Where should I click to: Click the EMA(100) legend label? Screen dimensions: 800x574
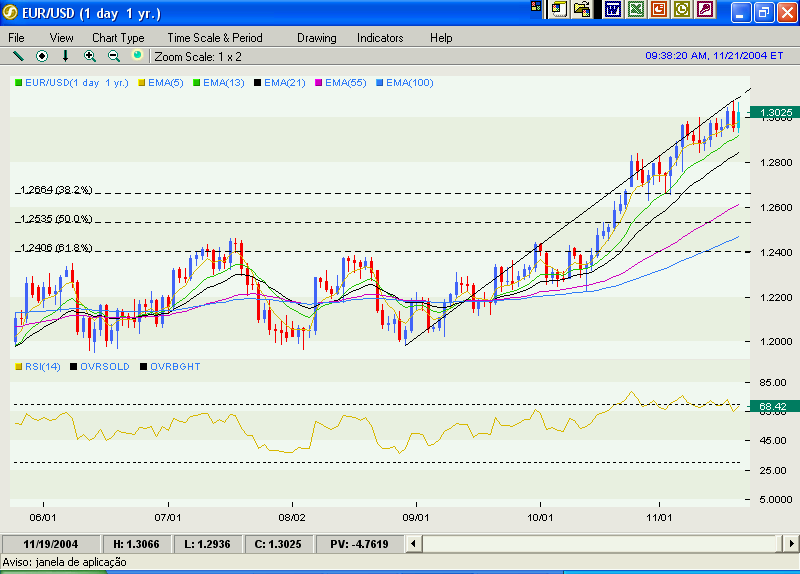(409, 83)
